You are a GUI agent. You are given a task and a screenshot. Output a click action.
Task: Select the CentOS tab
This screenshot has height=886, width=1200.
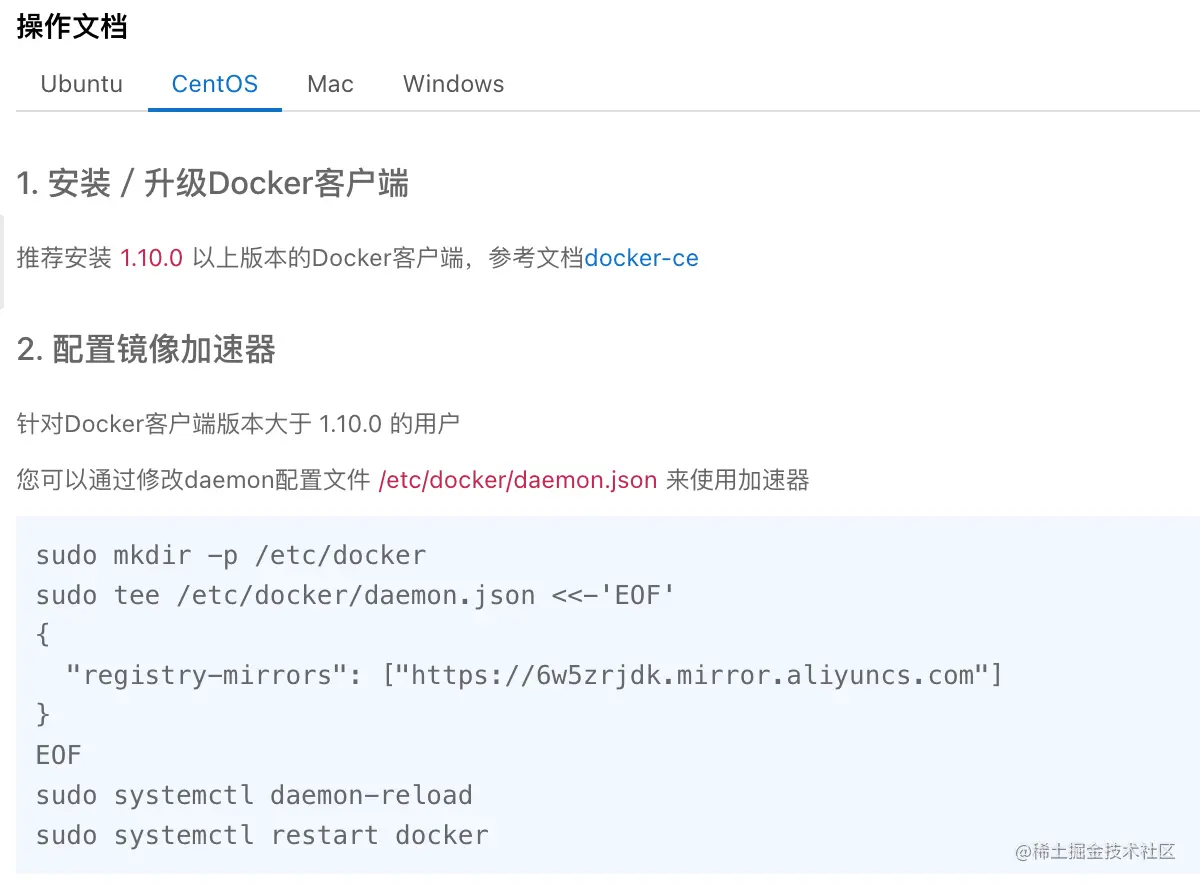click(215, 84)
